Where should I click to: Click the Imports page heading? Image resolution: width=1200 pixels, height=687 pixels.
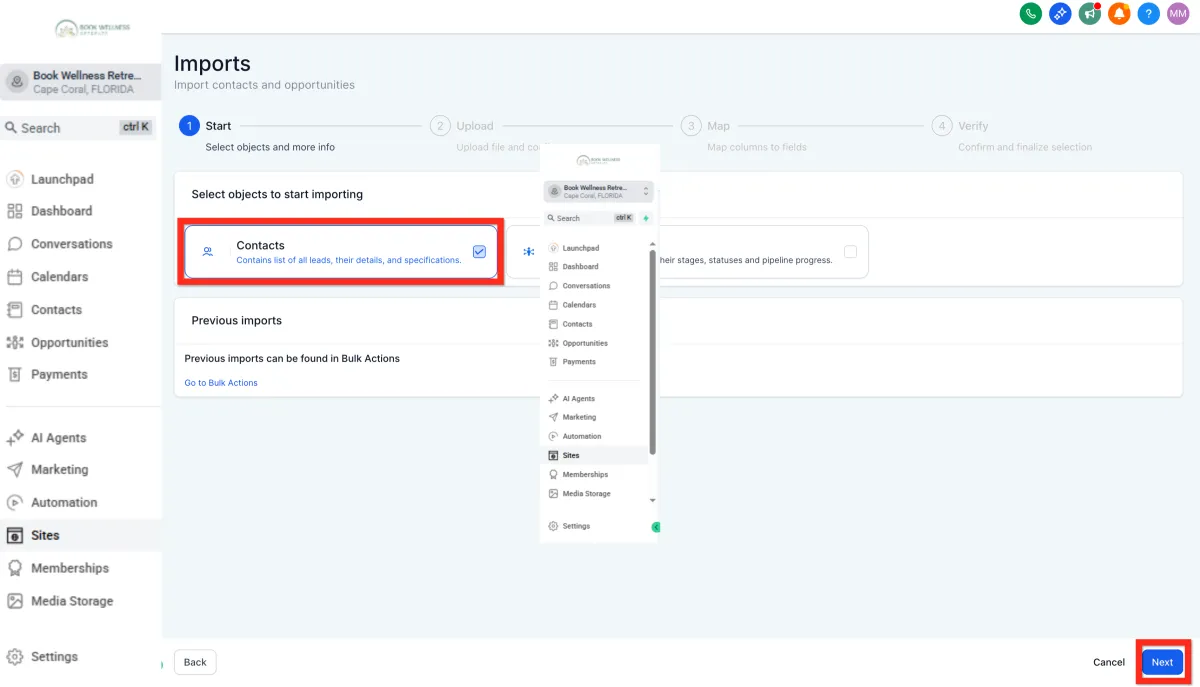[x=212, y=64]
